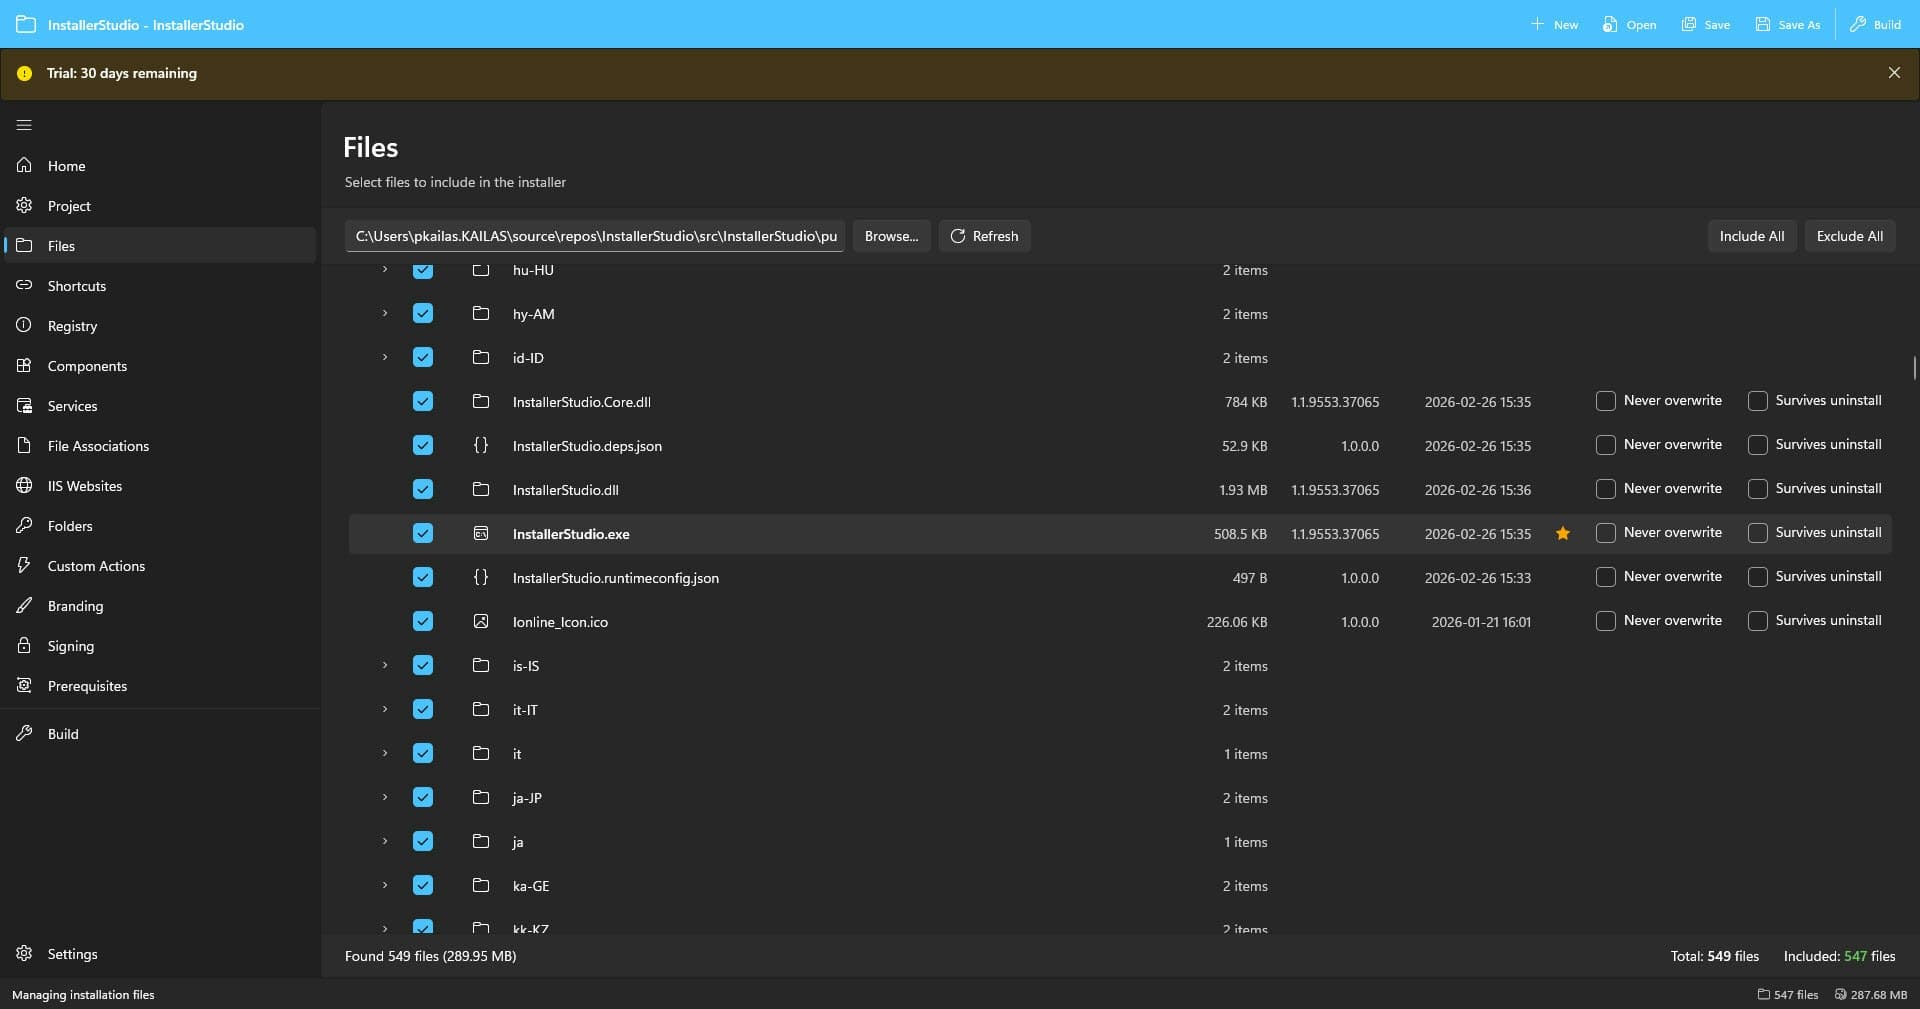Image resolution: width=1920 pixels, height=1009 pixels.
Task: Expand the is-IS folder
Action: pyautogui.click(x=384, y=665)
